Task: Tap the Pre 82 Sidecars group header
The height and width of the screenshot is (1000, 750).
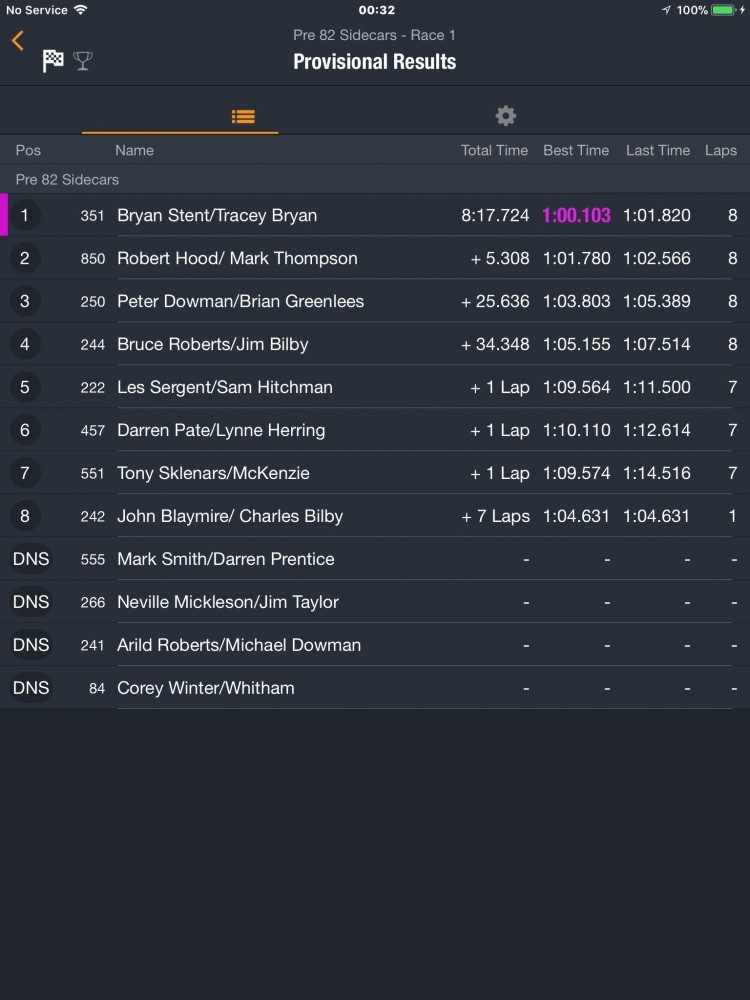Action: pyautogui.click(x=67, y=180)
